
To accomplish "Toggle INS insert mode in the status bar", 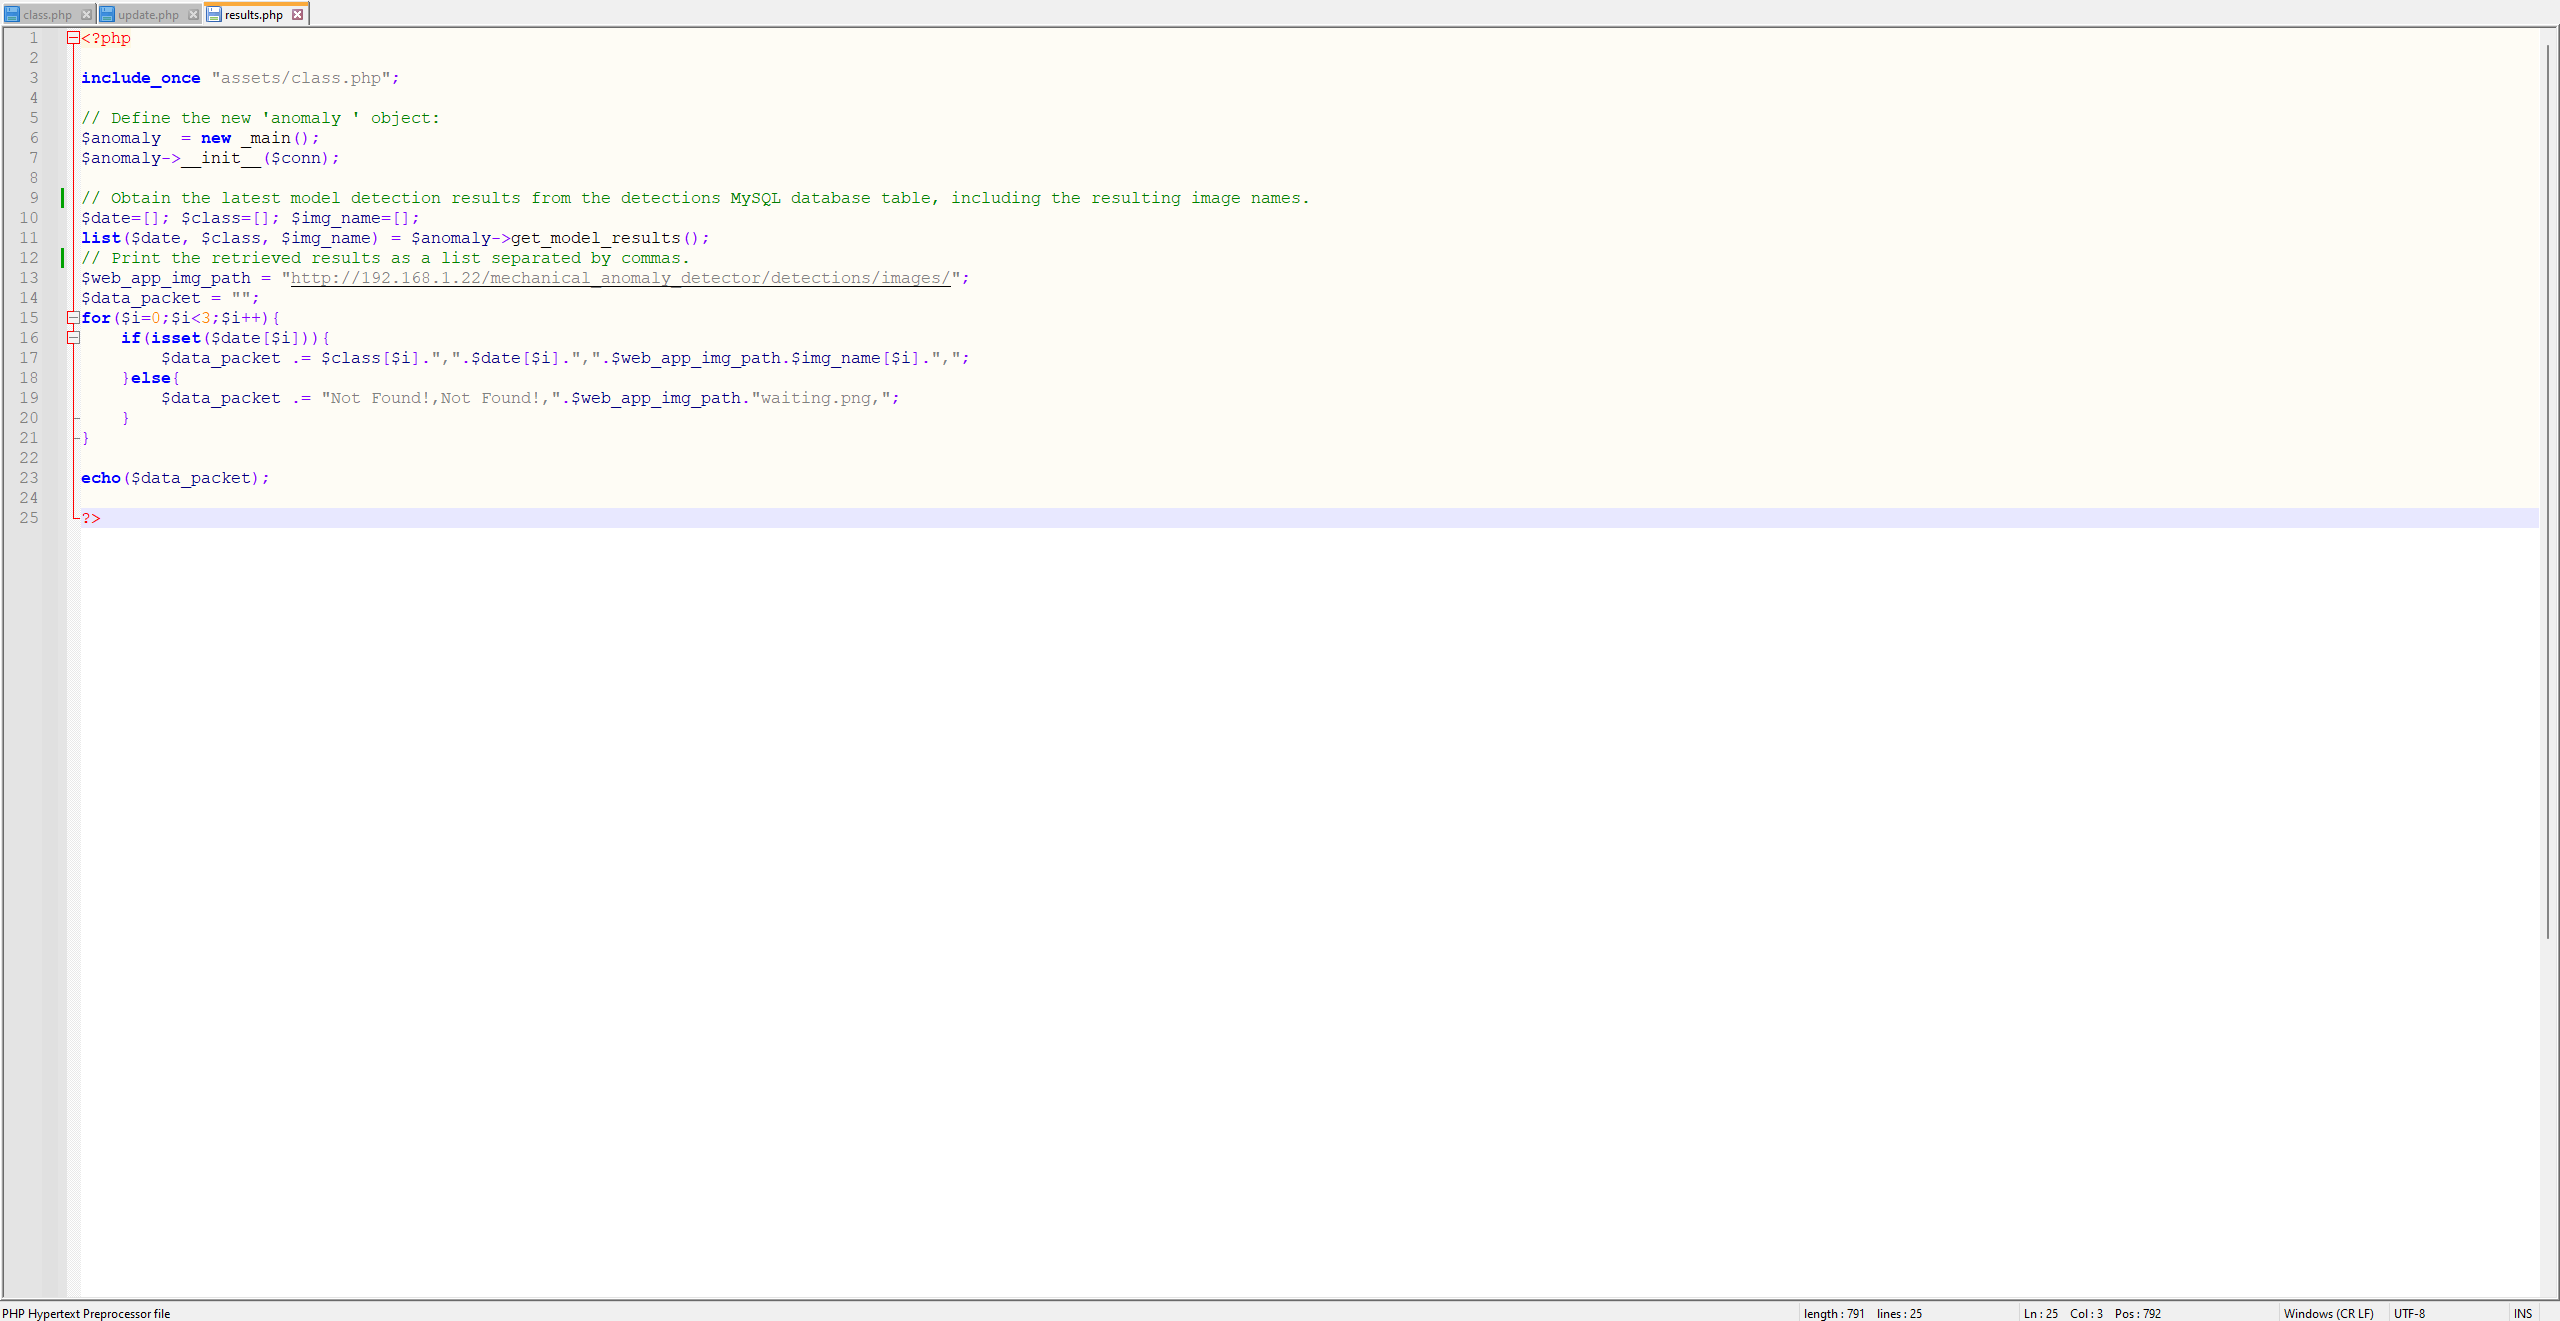I will pos(2523,1313).
